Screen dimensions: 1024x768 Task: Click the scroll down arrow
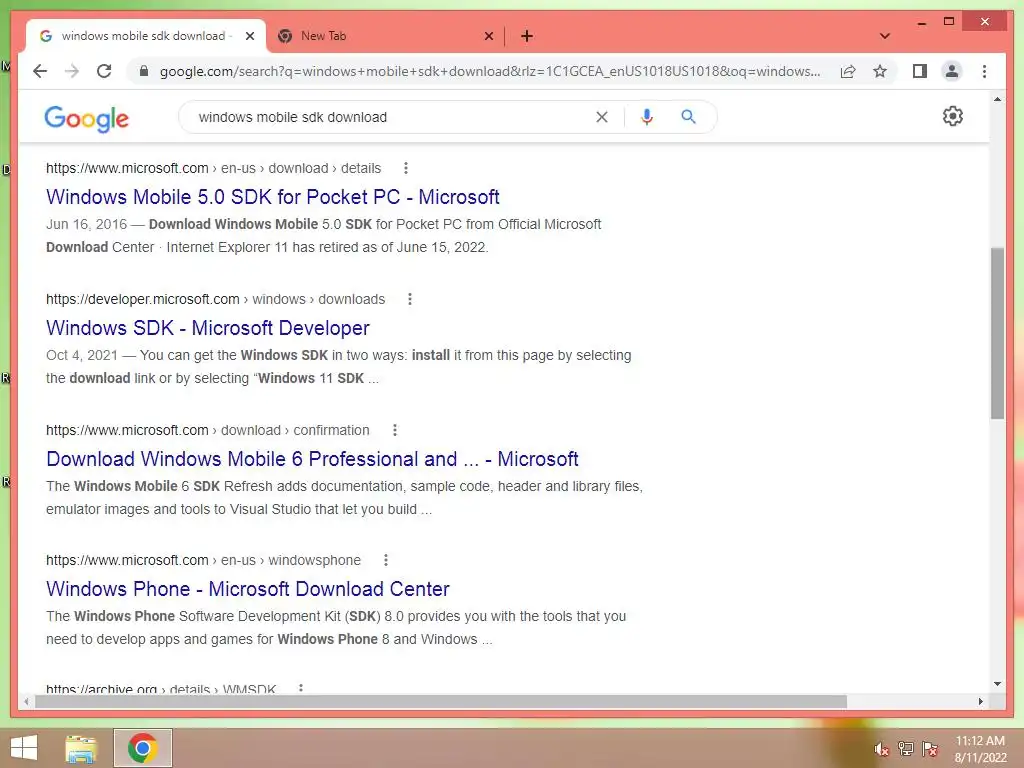click(997, 684)
